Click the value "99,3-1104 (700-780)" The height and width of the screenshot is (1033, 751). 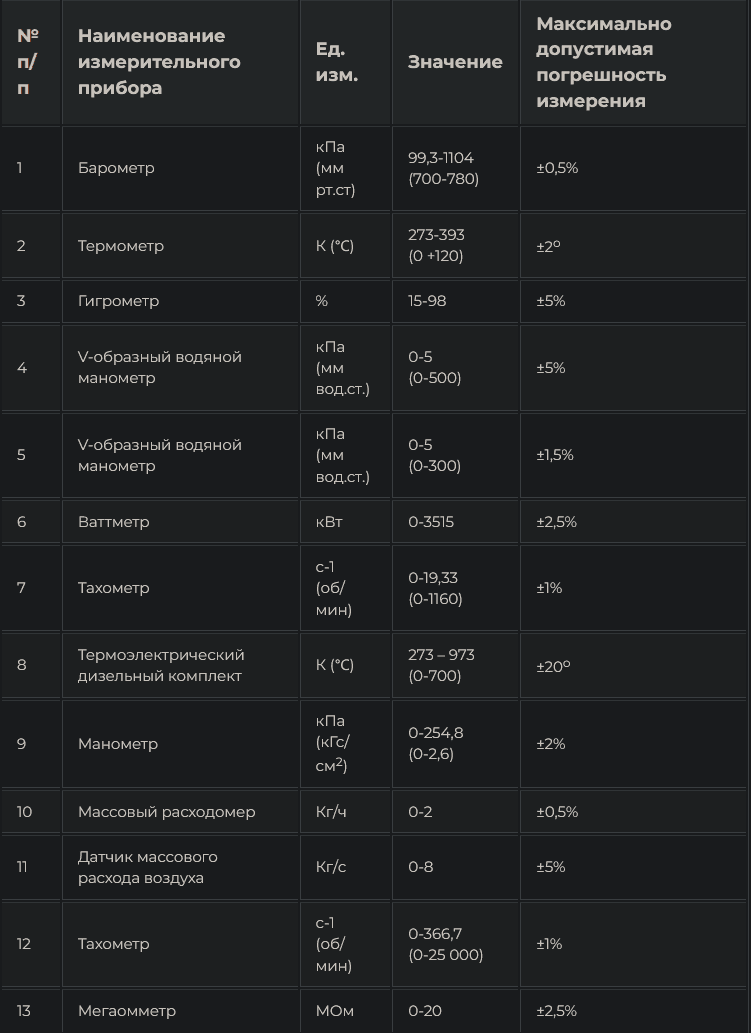[443, 168]
